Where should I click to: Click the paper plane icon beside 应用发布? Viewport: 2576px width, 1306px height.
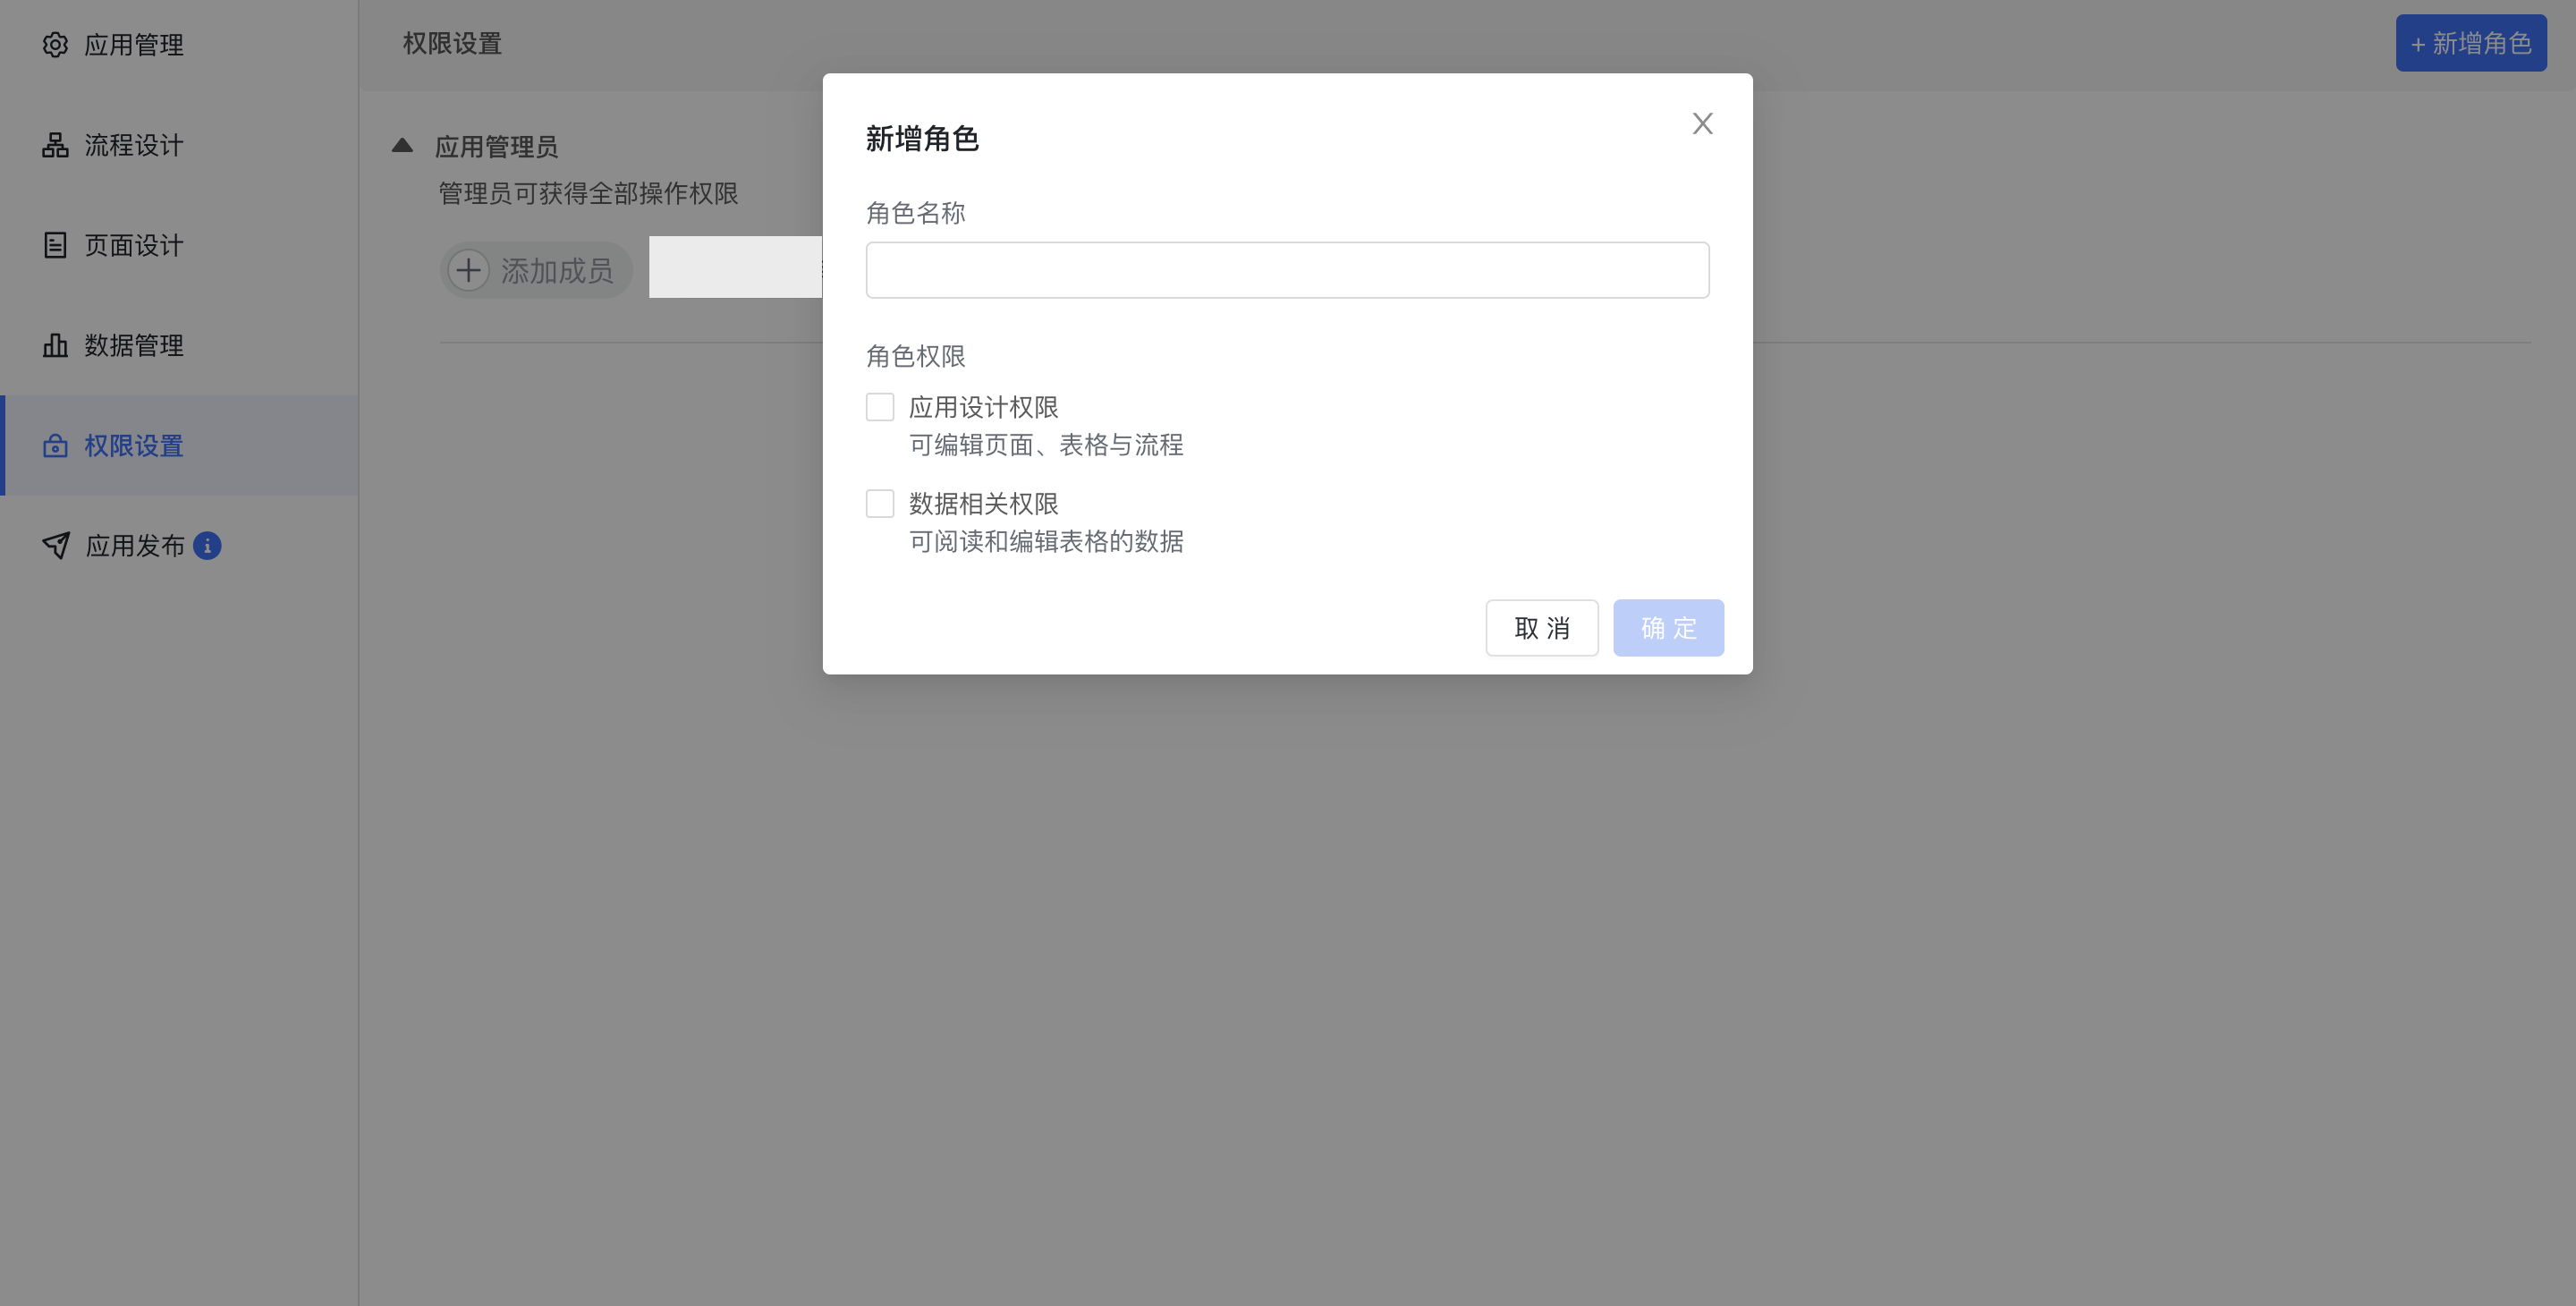point(56,545)
